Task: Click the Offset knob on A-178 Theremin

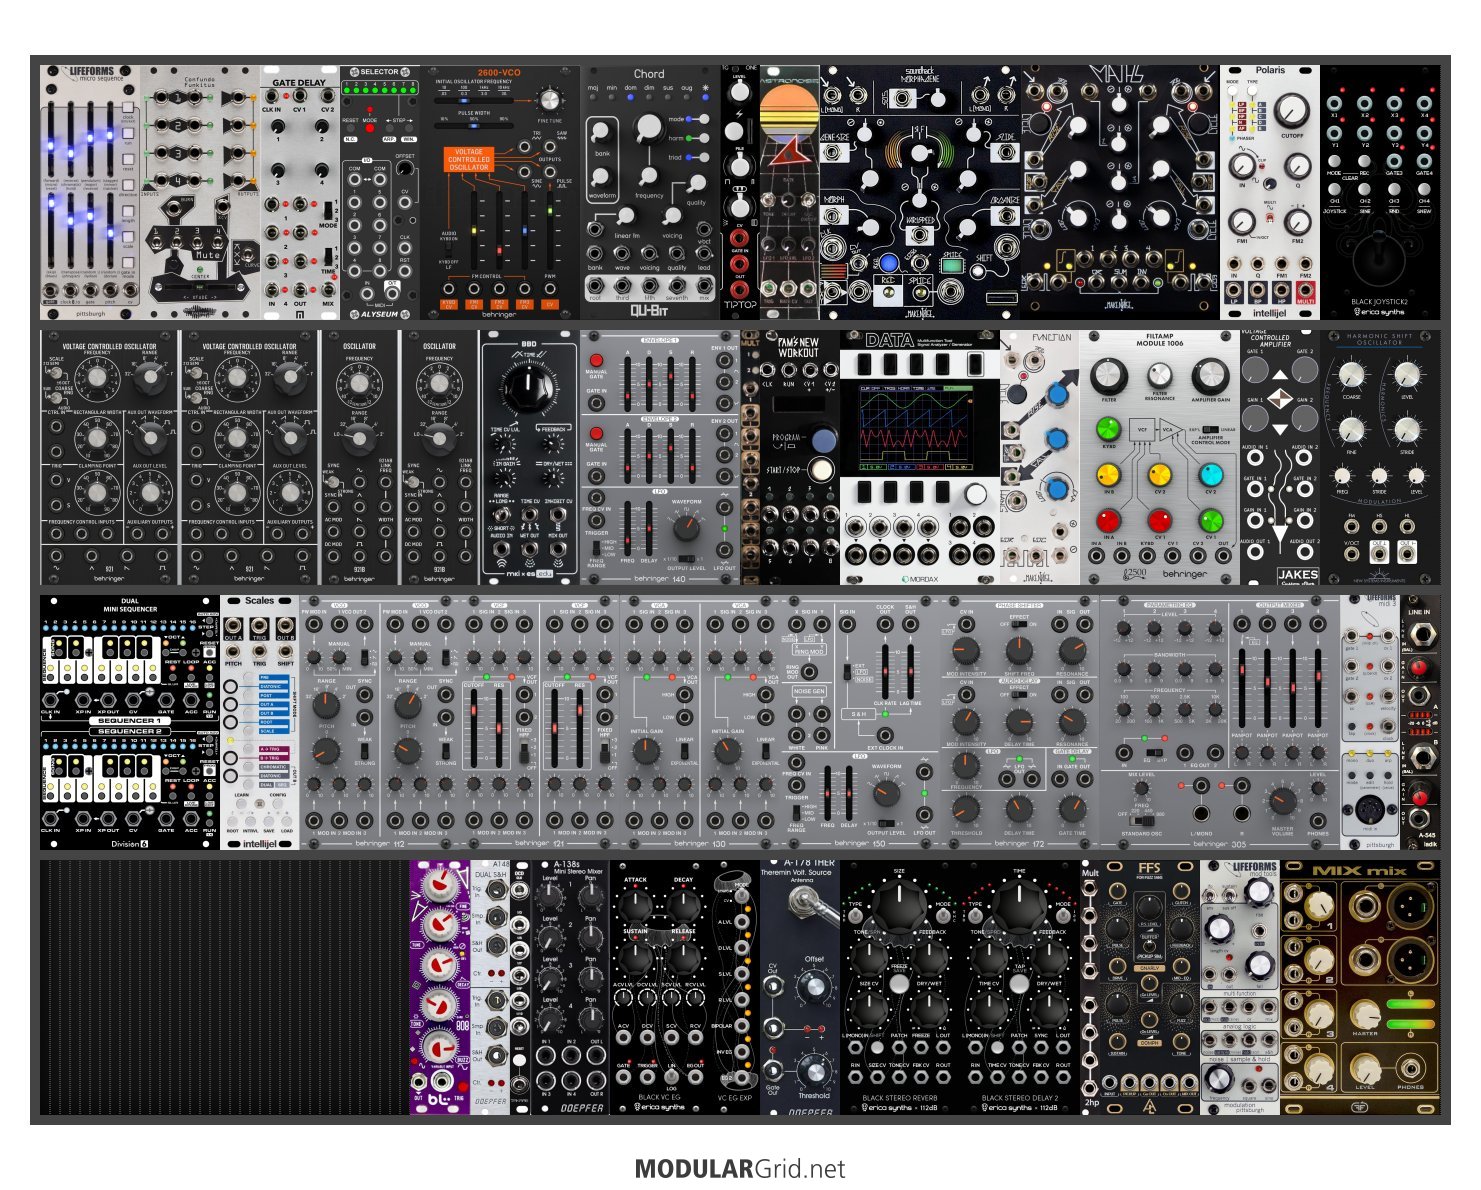Action: tap(814, 987)
